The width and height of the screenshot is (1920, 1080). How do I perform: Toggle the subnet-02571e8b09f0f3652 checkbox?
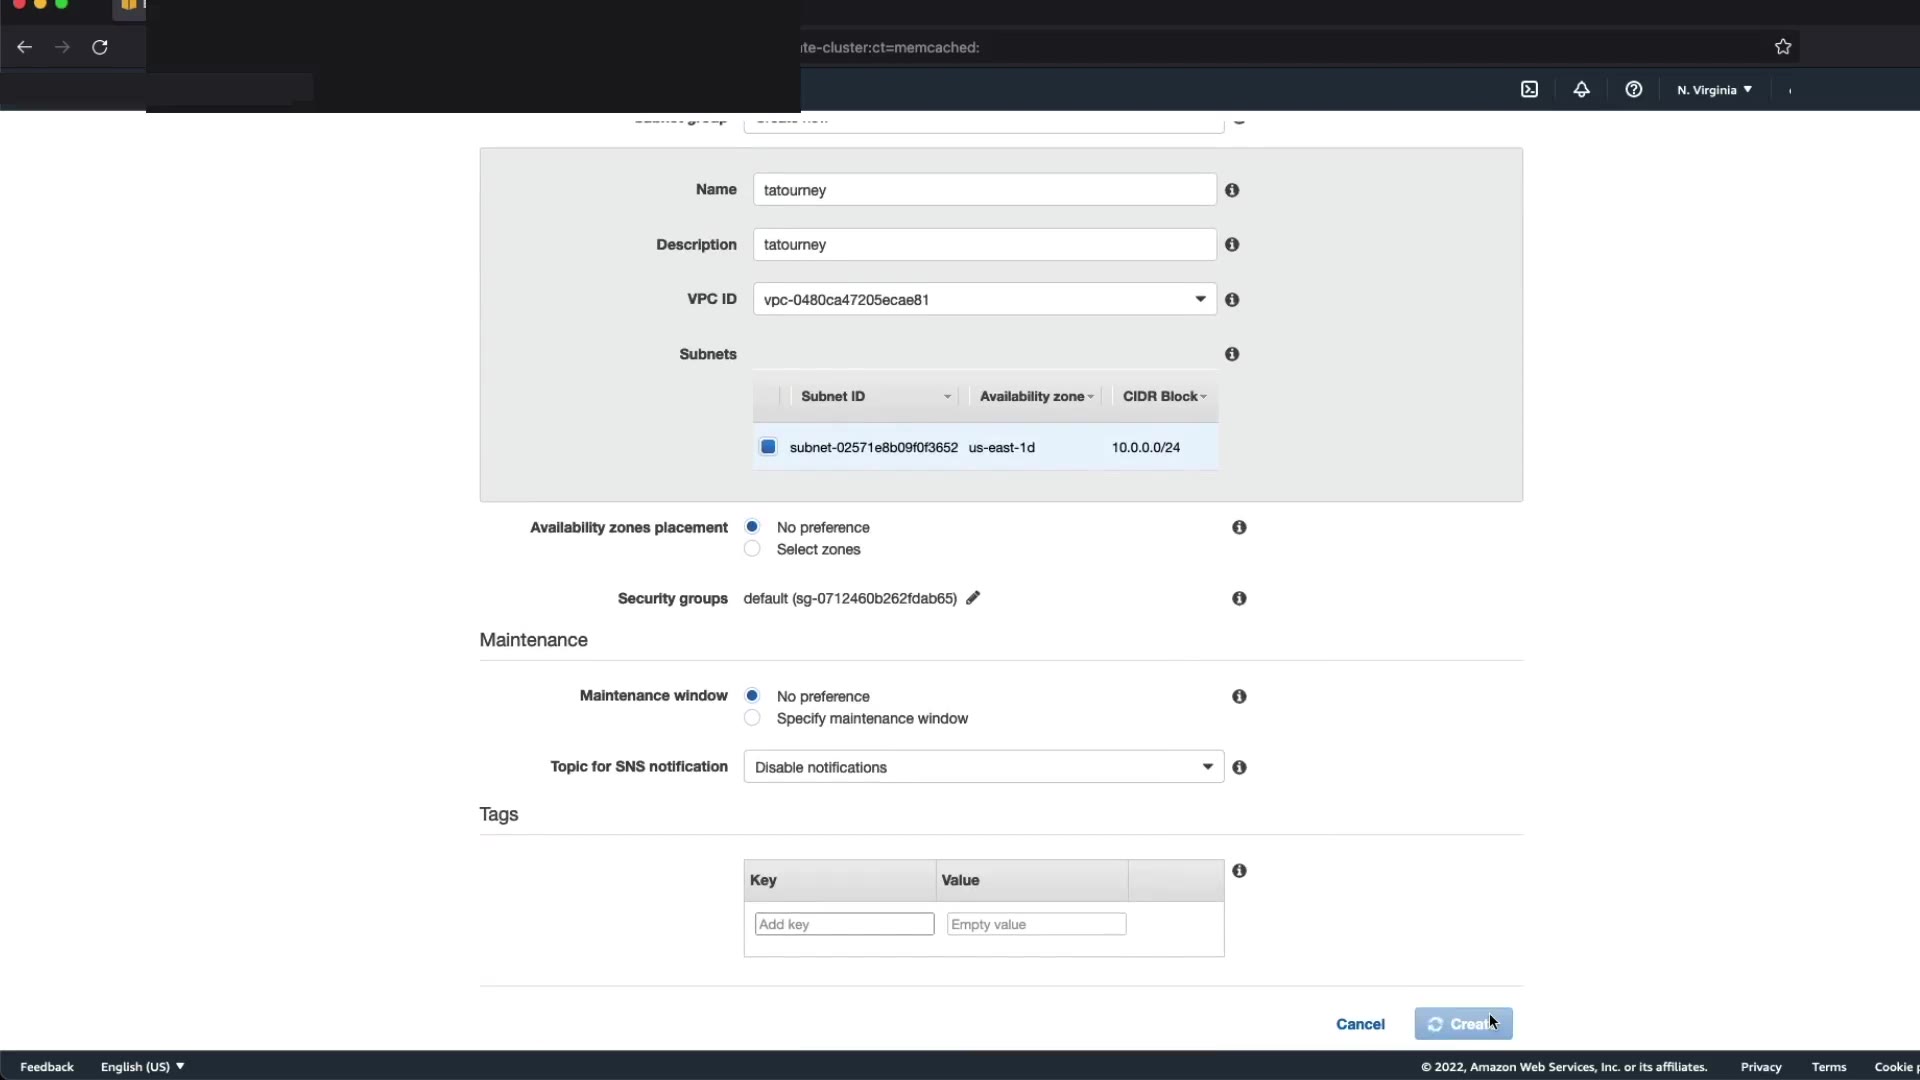coord(768,447)
